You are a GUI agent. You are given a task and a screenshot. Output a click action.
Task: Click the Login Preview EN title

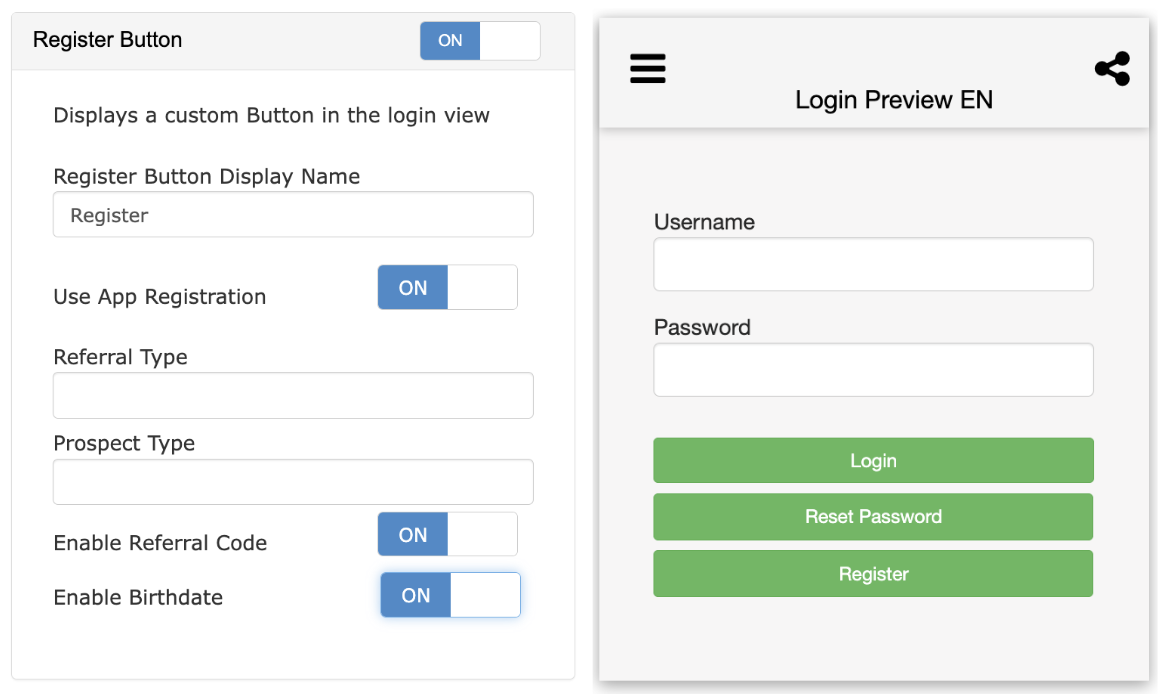(893, 100)
